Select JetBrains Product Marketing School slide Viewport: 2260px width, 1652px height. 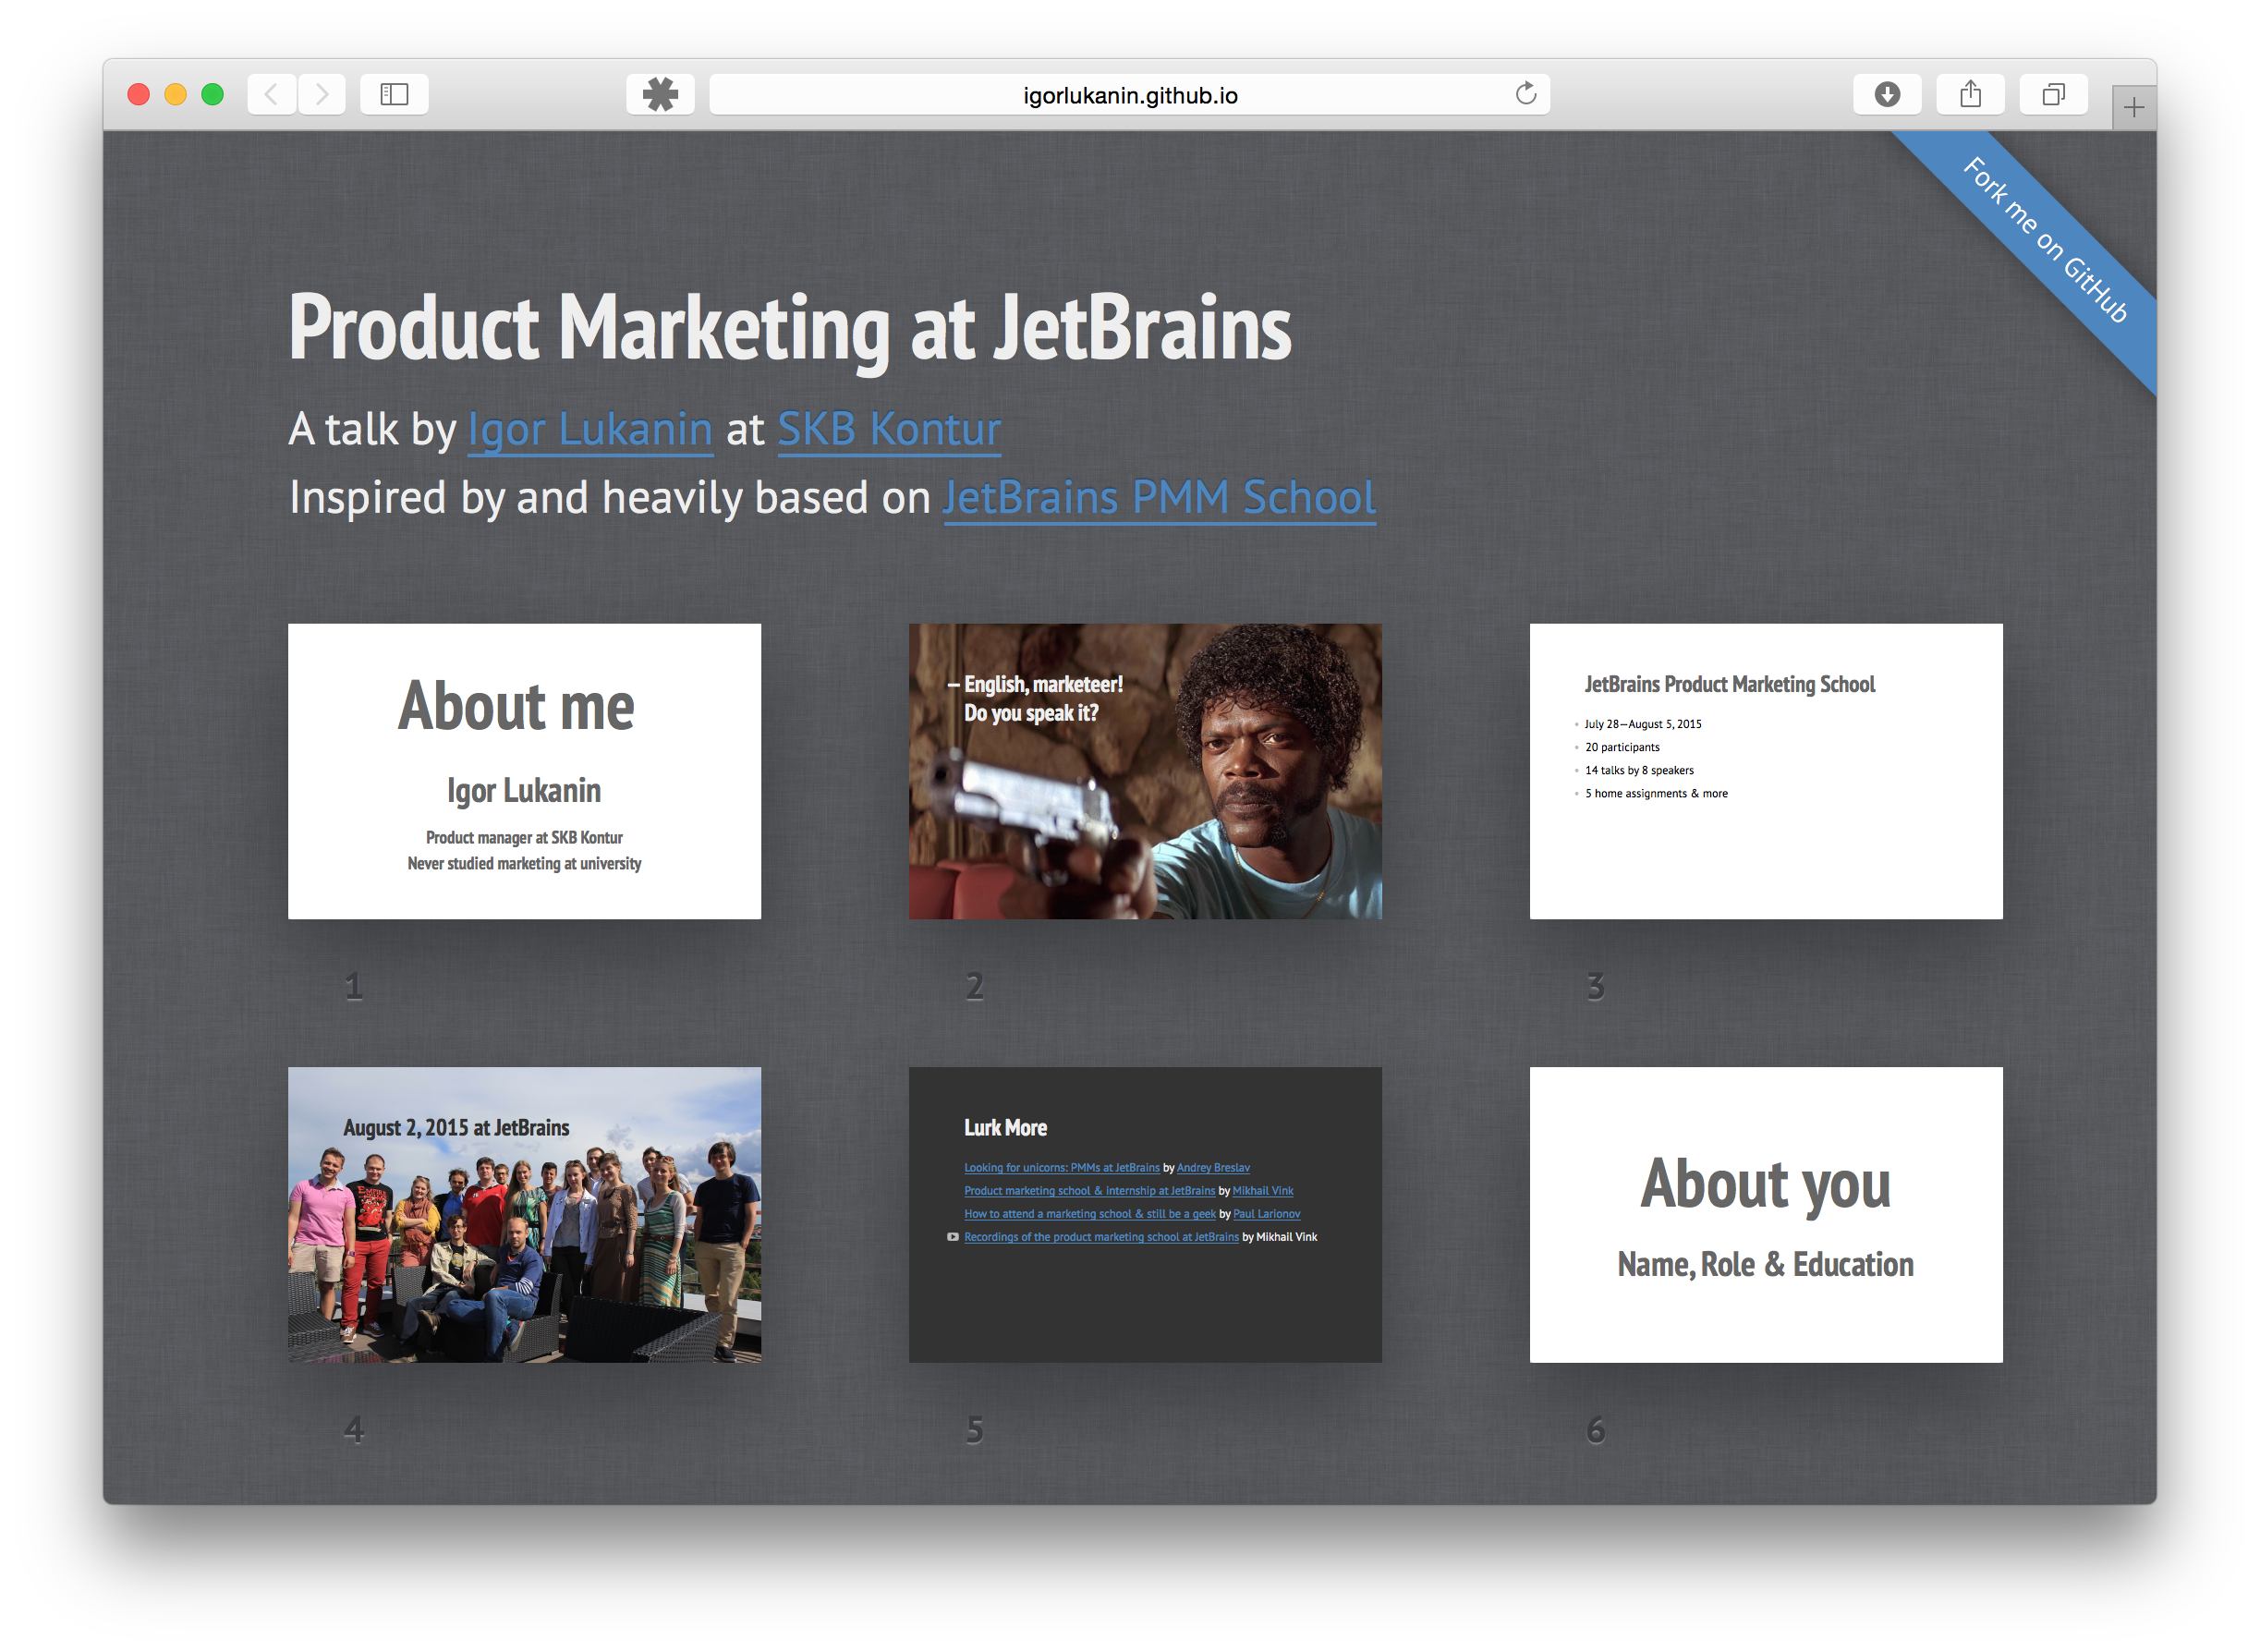pos(1765,771)
